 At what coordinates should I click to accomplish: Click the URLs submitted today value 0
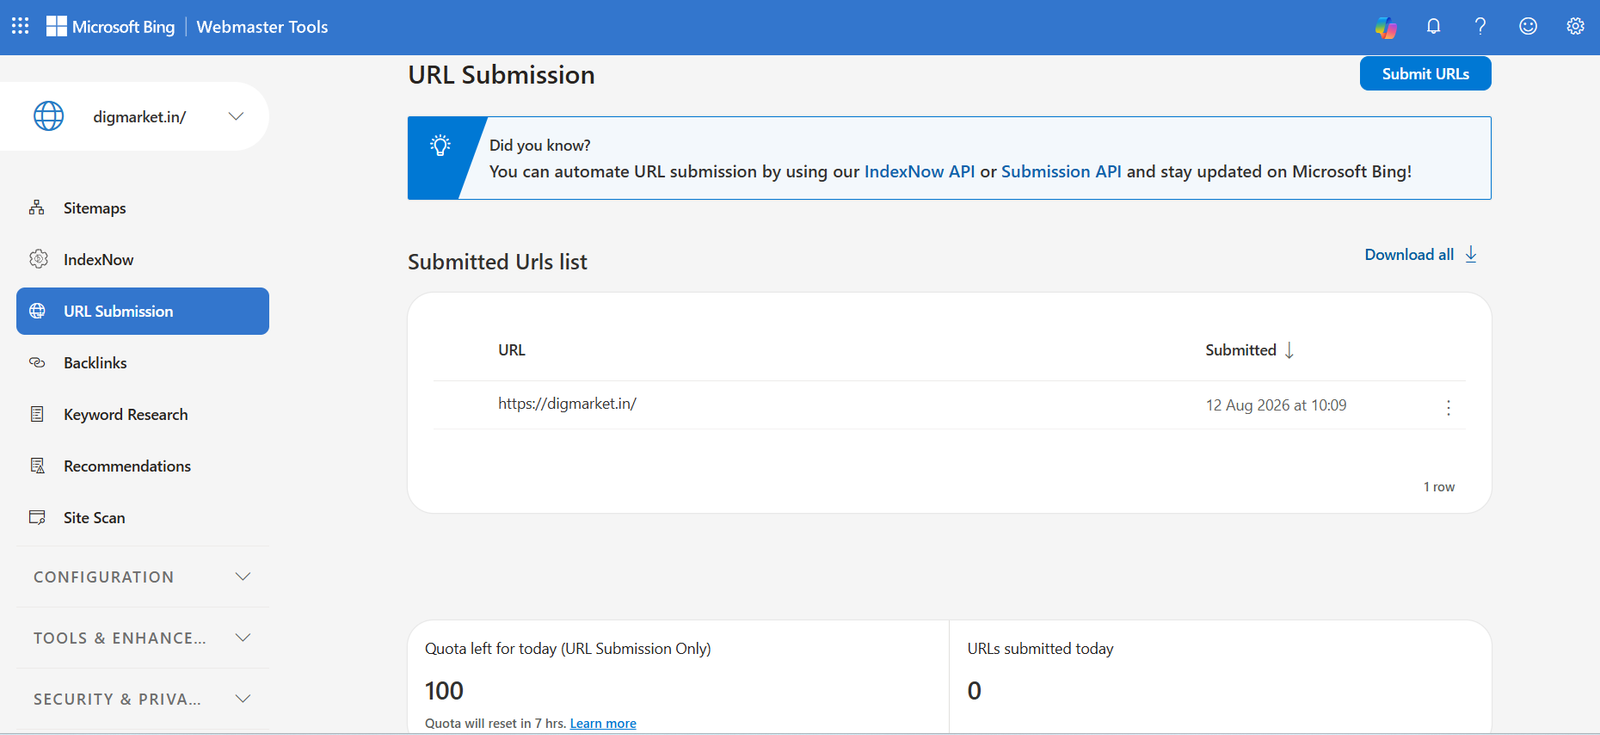(x=974, y=691)
